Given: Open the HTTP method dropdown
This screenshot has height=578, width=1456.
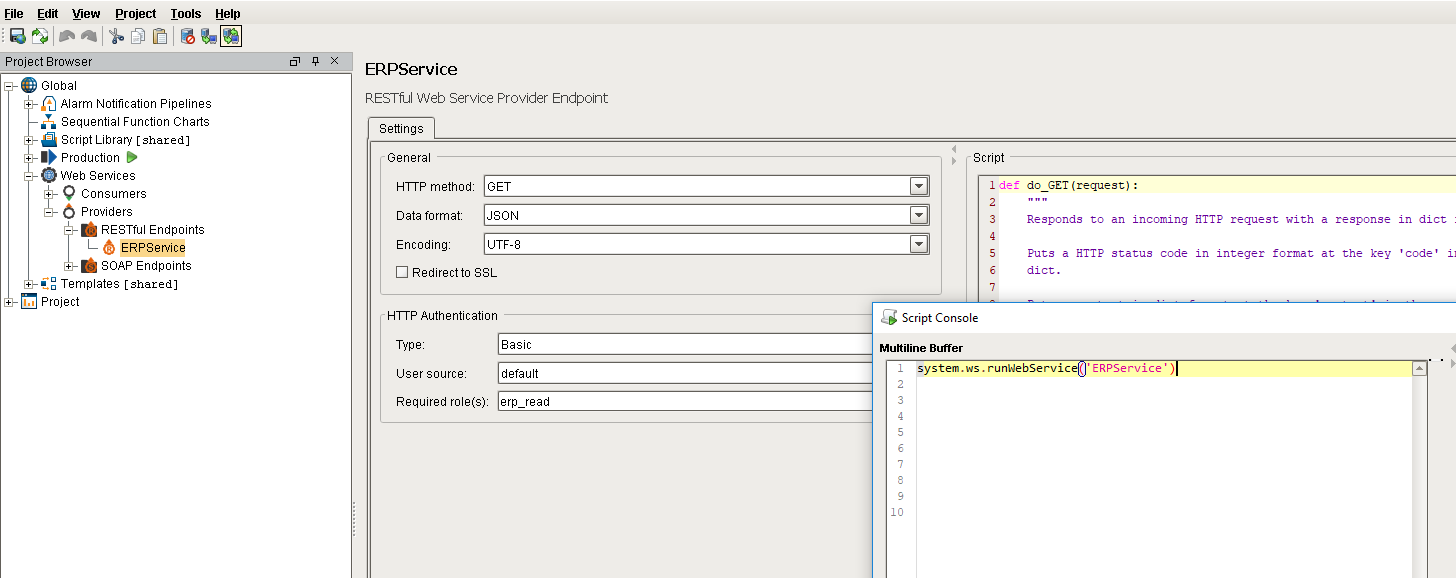Looking at the screenshot, I should pos(918,186).
